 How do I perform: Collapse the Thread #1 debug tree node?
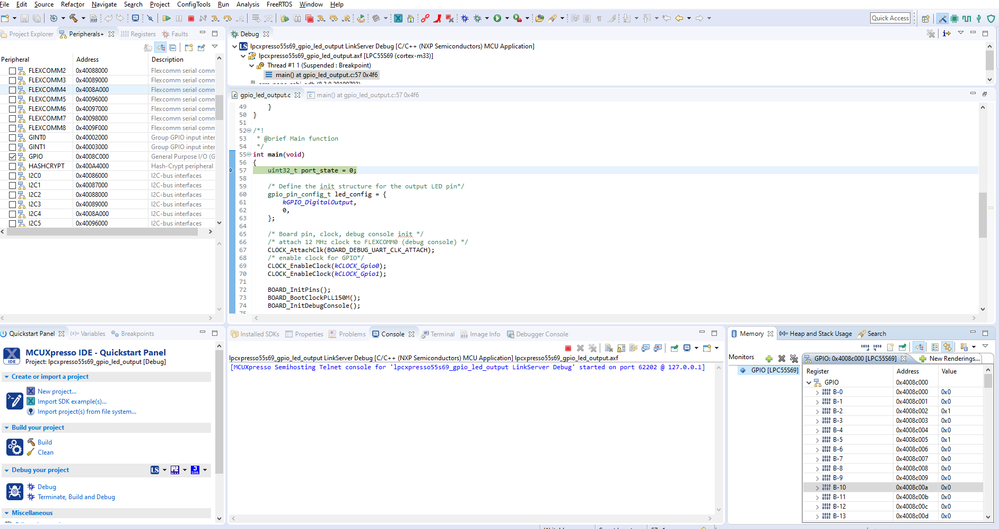tap(251, 65)
